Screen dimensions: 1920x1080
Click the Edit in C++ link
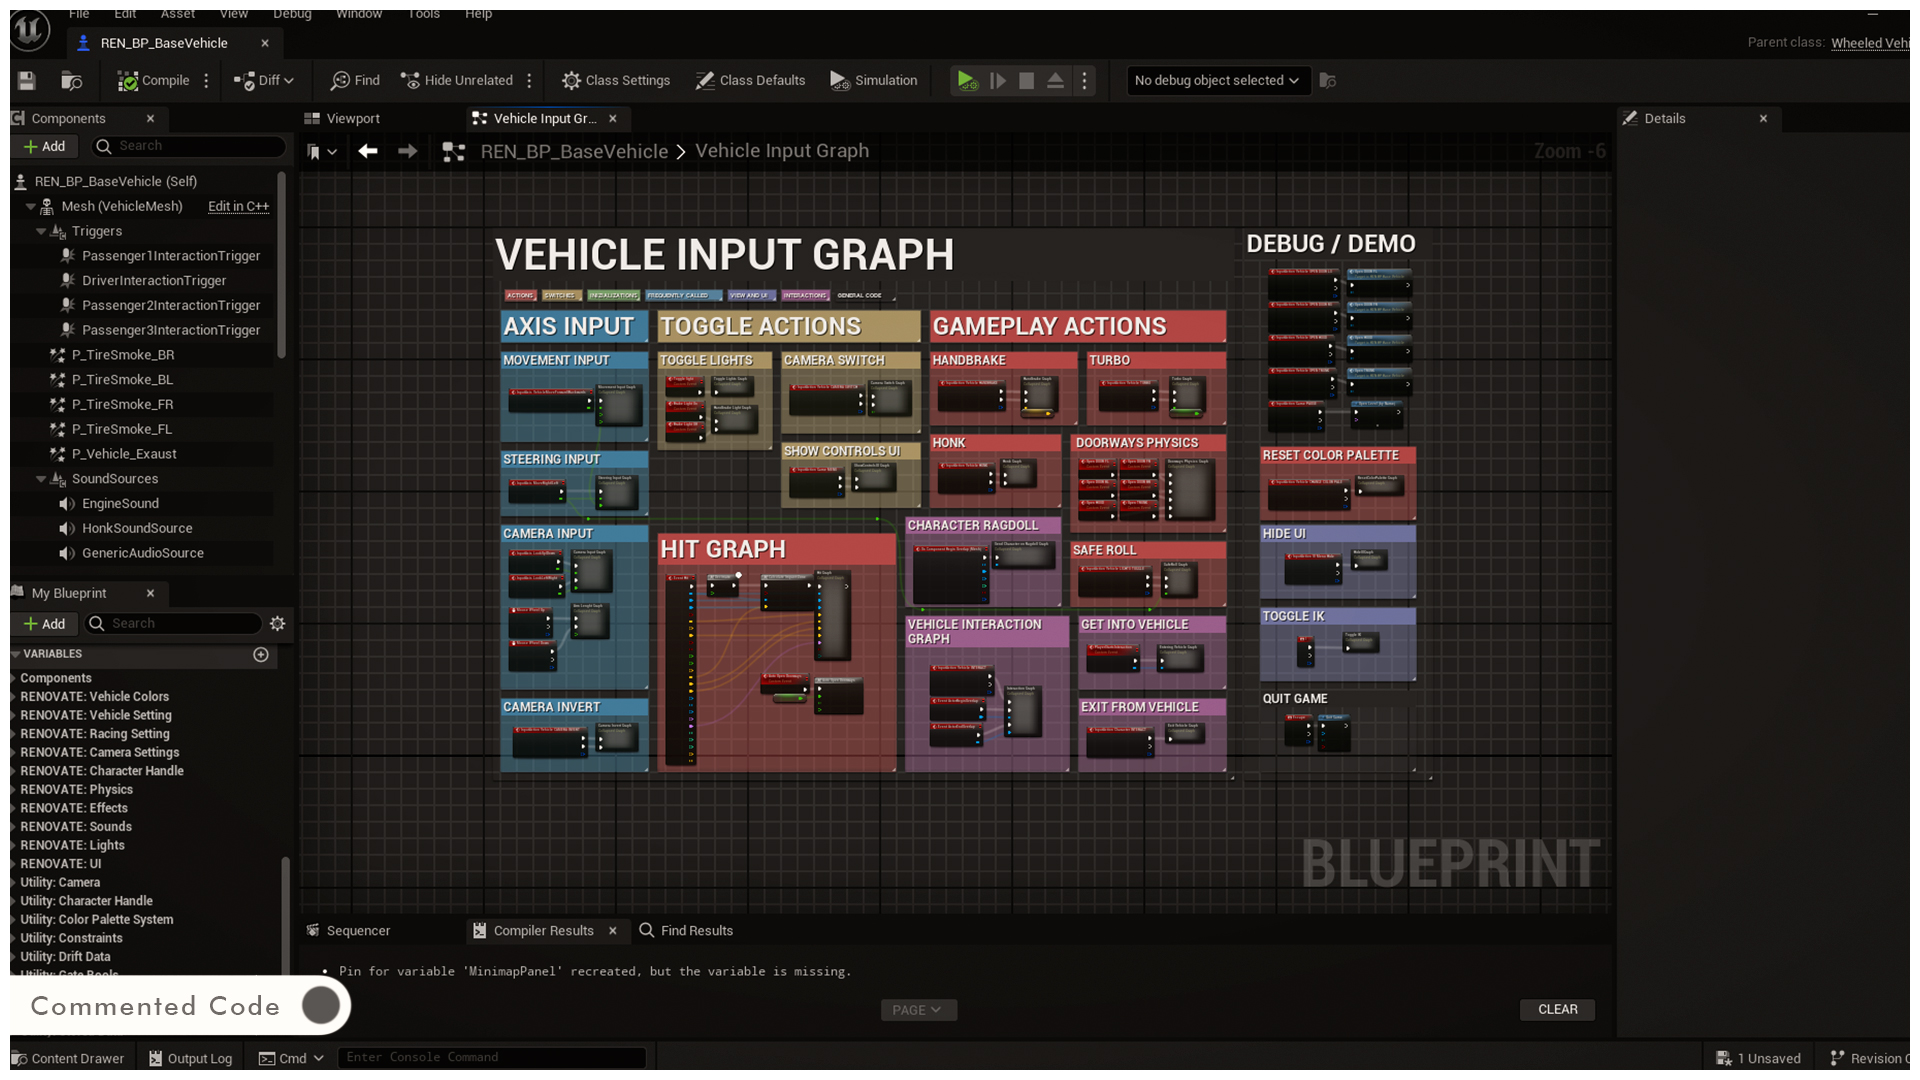tap(237, 206)
